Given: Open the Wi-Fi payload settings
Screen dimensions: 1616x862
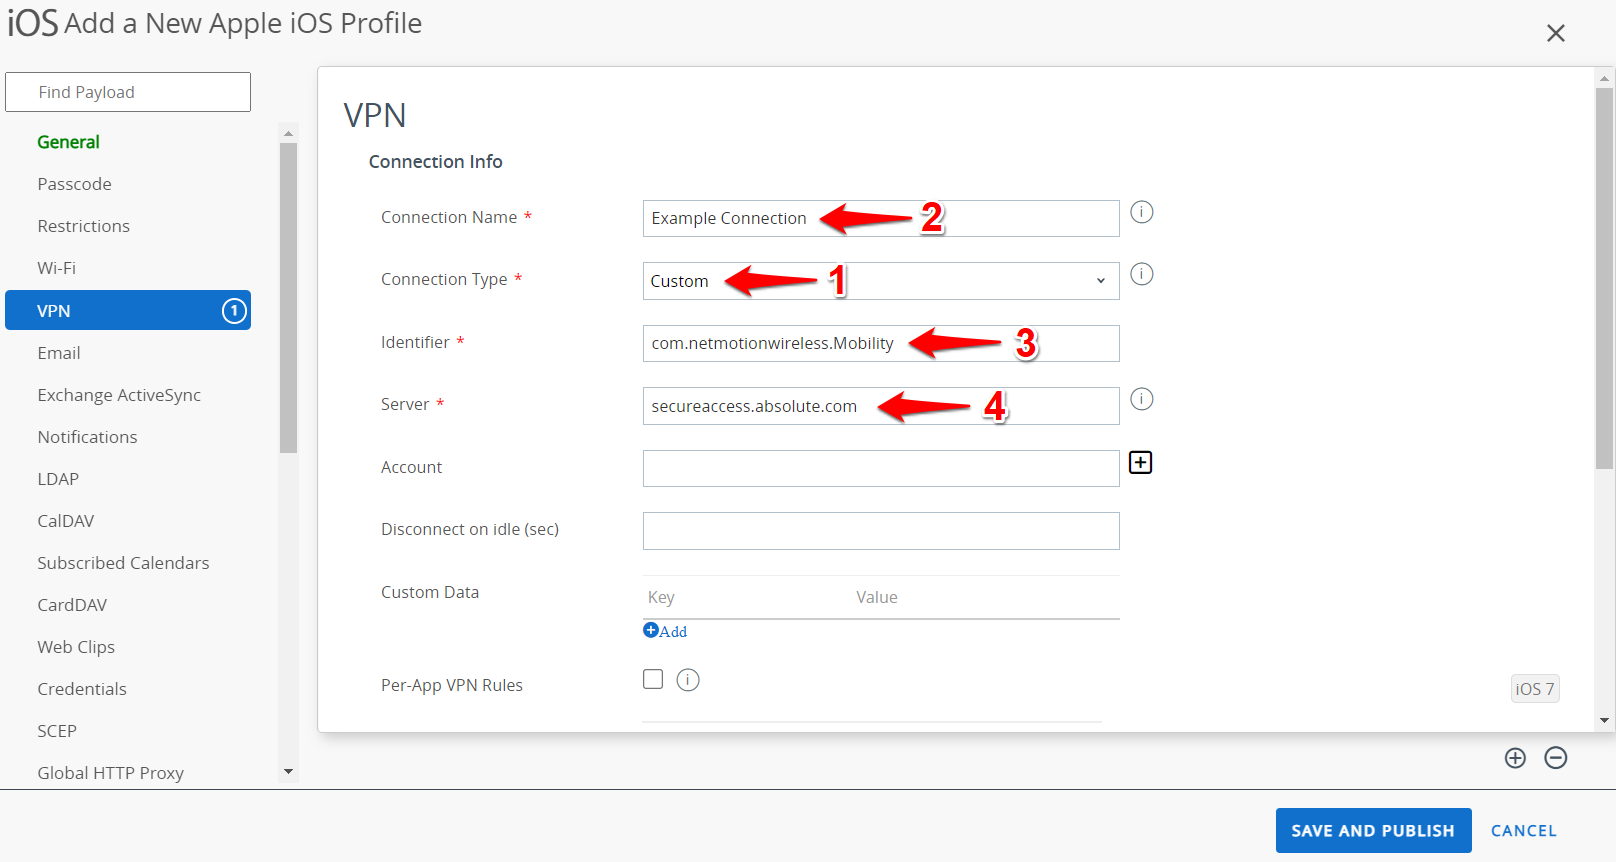Looking at the screenshot, I should click(x=56, y=268).
